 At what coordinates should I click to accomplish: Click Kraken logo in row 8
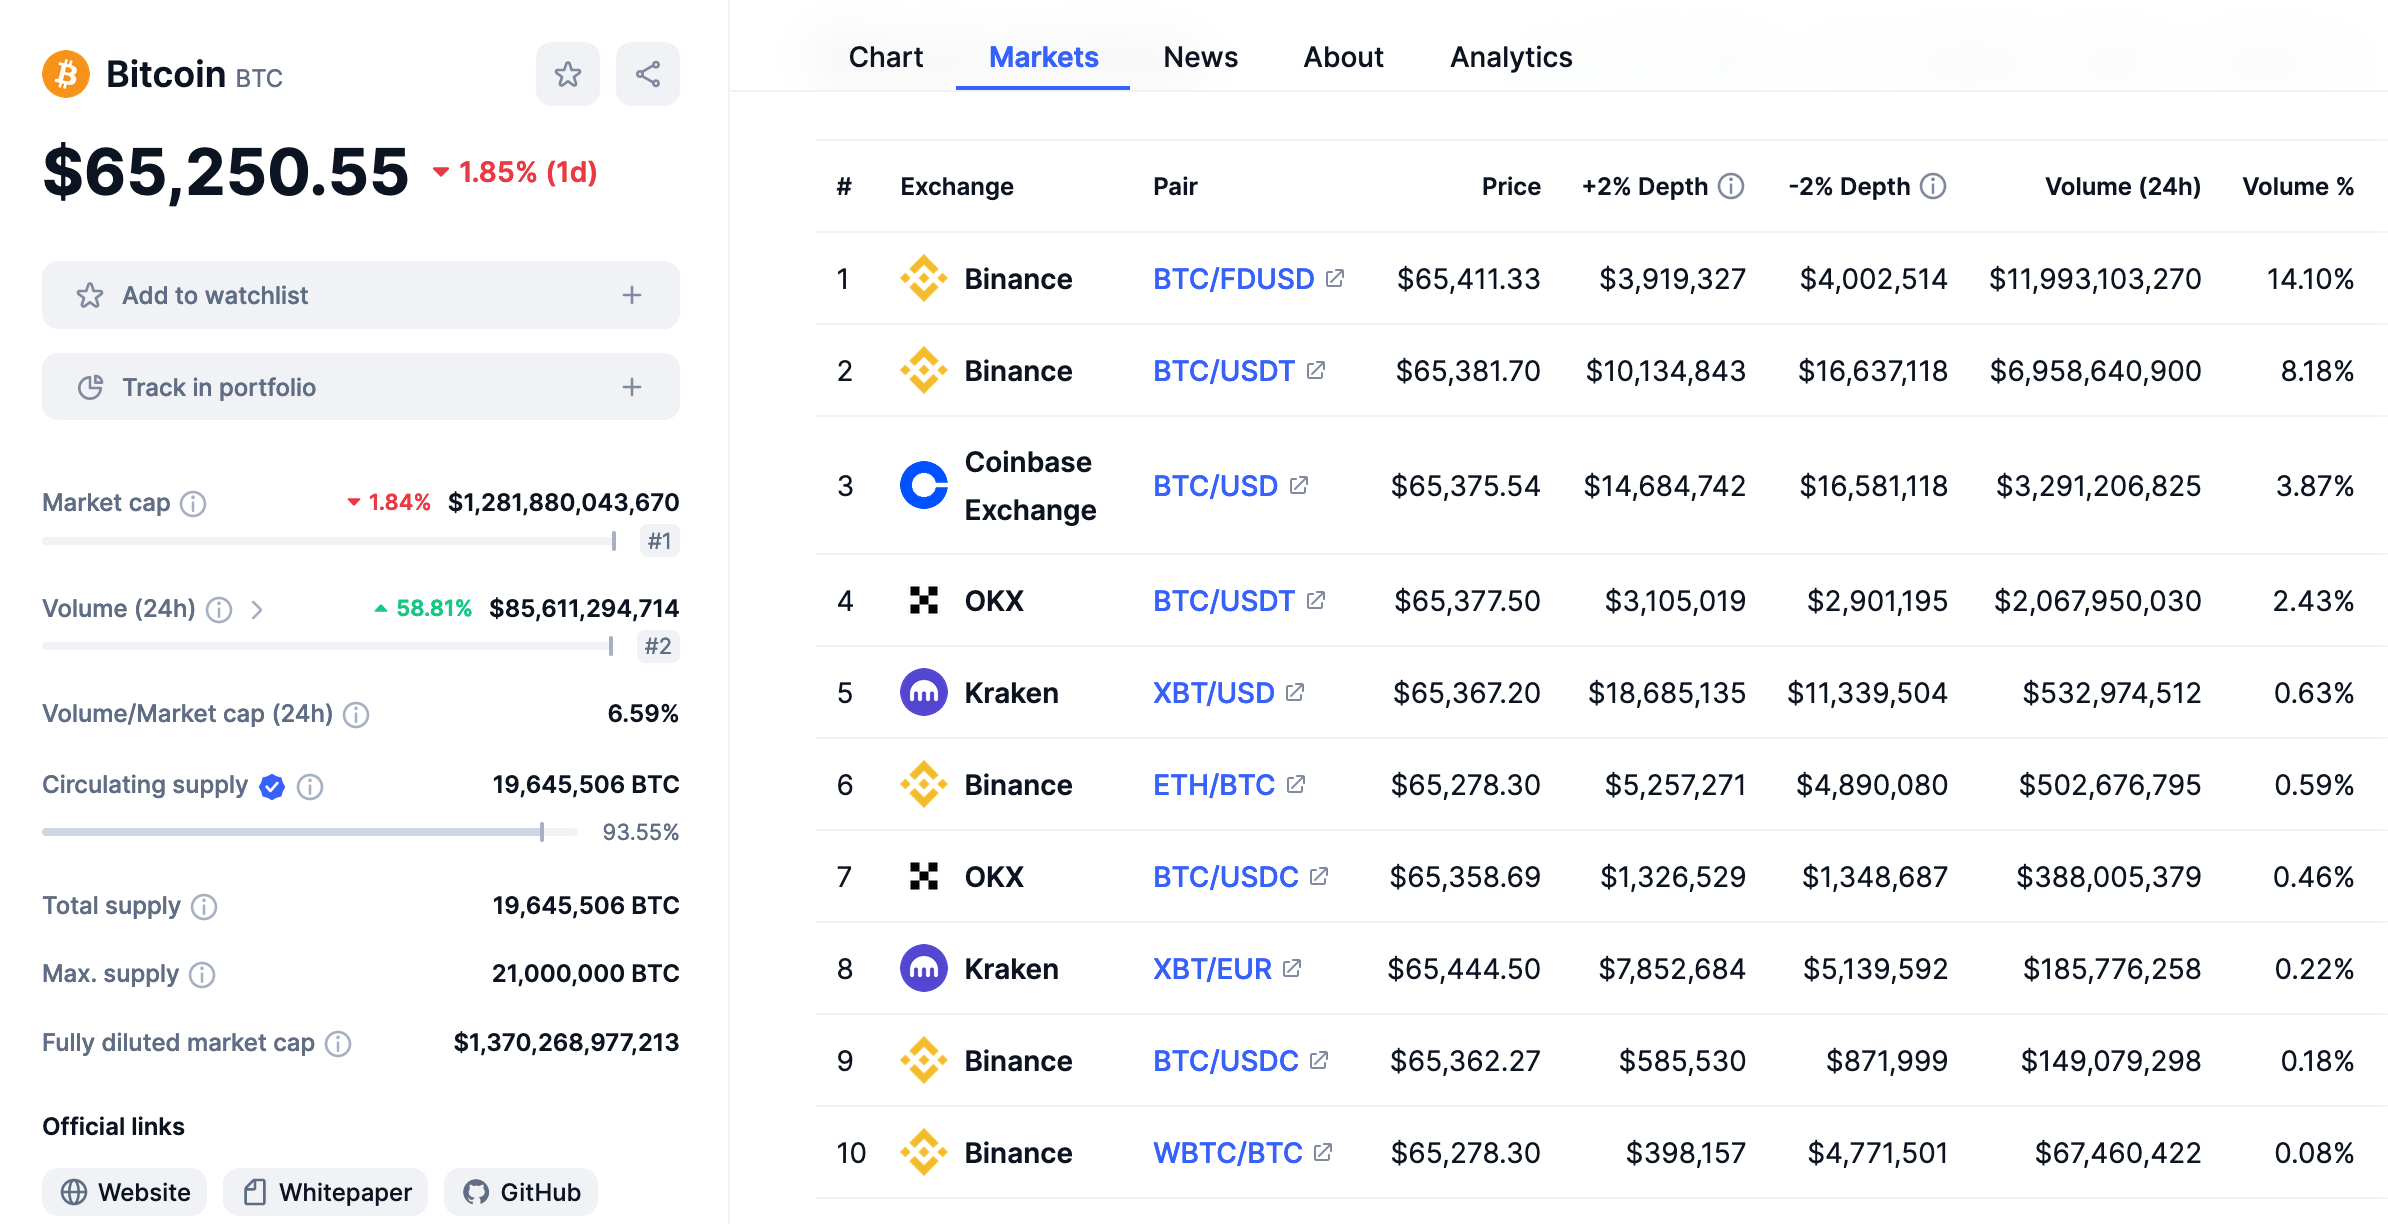point(924,968)
